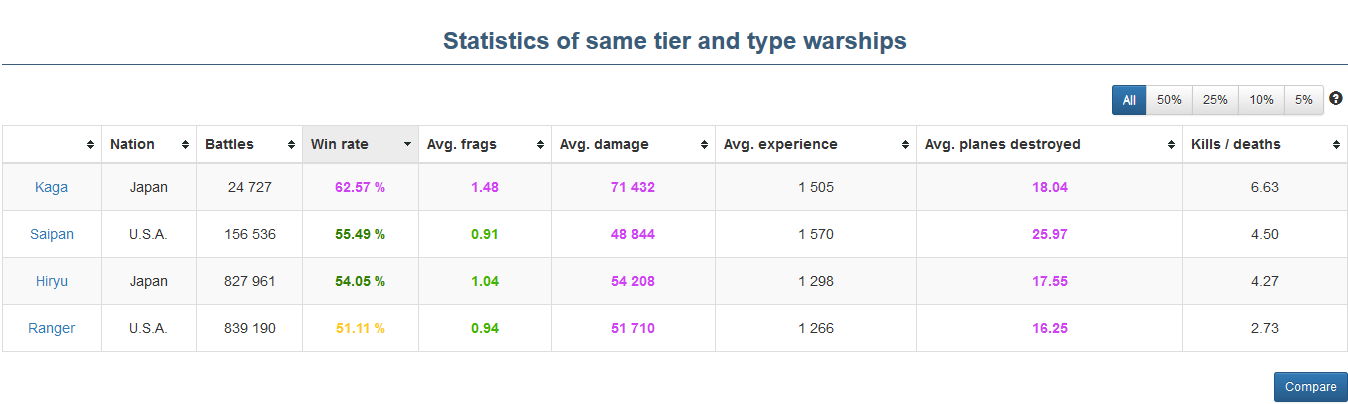
Task: Click sort arrows in Kills / deaths header
Action: [1337, 145]
